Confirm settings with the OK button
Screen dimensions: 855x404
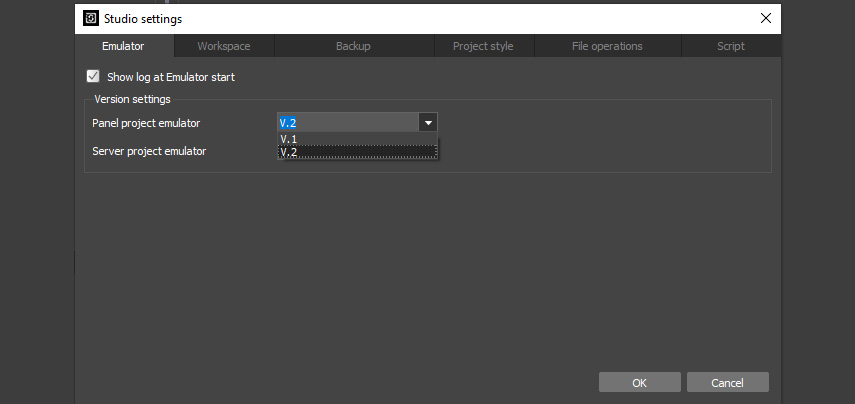coord(639,382)
